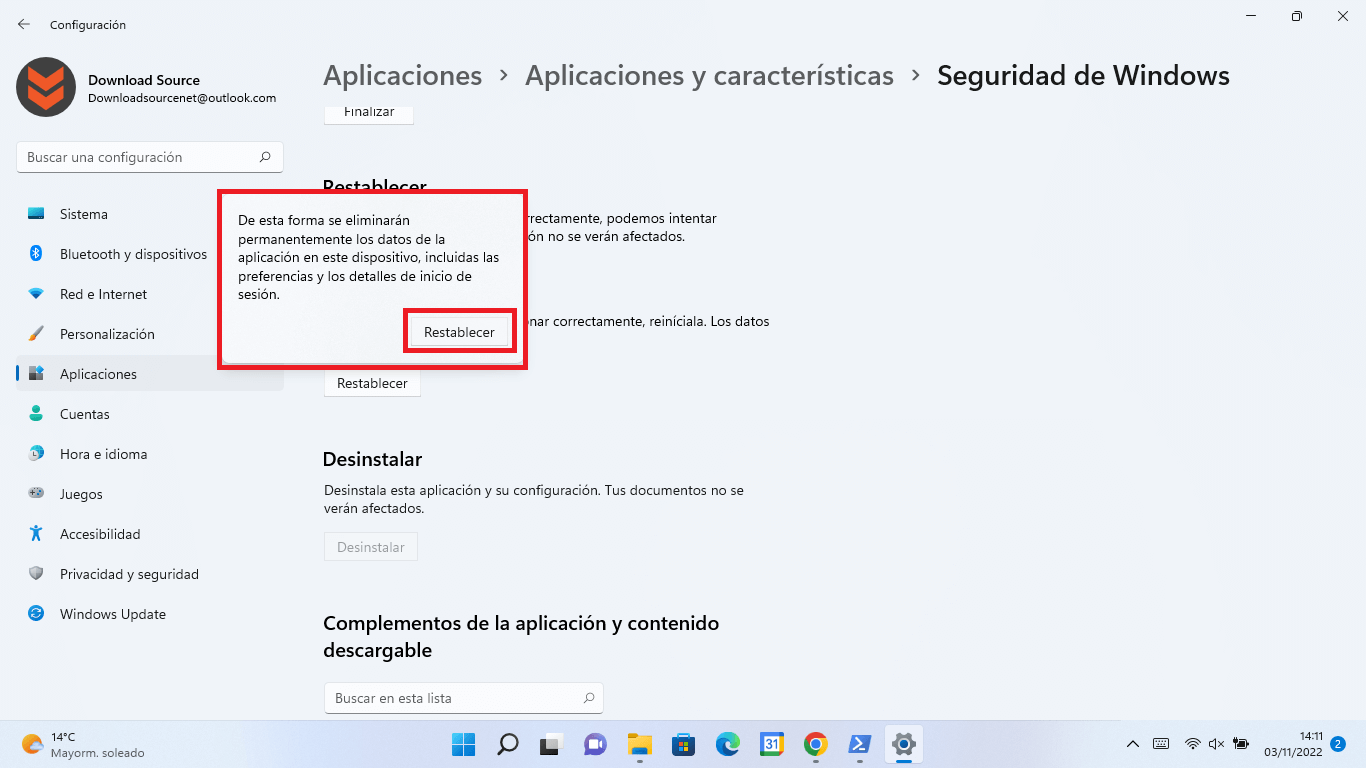Open Chat from the taskbar
The width and height of the screenshot is (1366, 768).
point(595,744)
